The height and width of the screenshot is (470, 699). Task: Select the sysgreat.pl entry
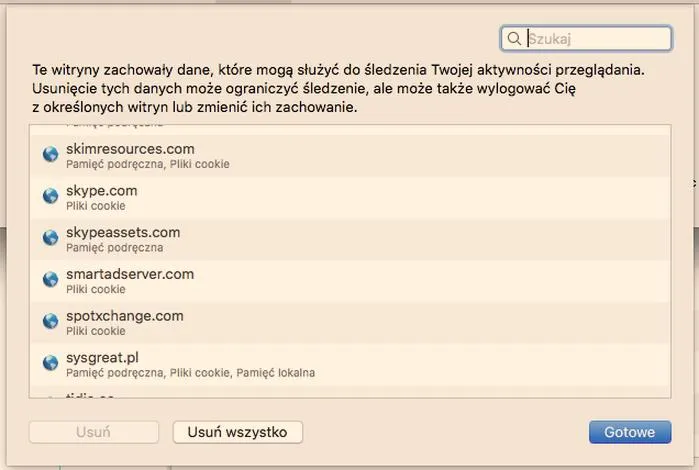[350, 365]
